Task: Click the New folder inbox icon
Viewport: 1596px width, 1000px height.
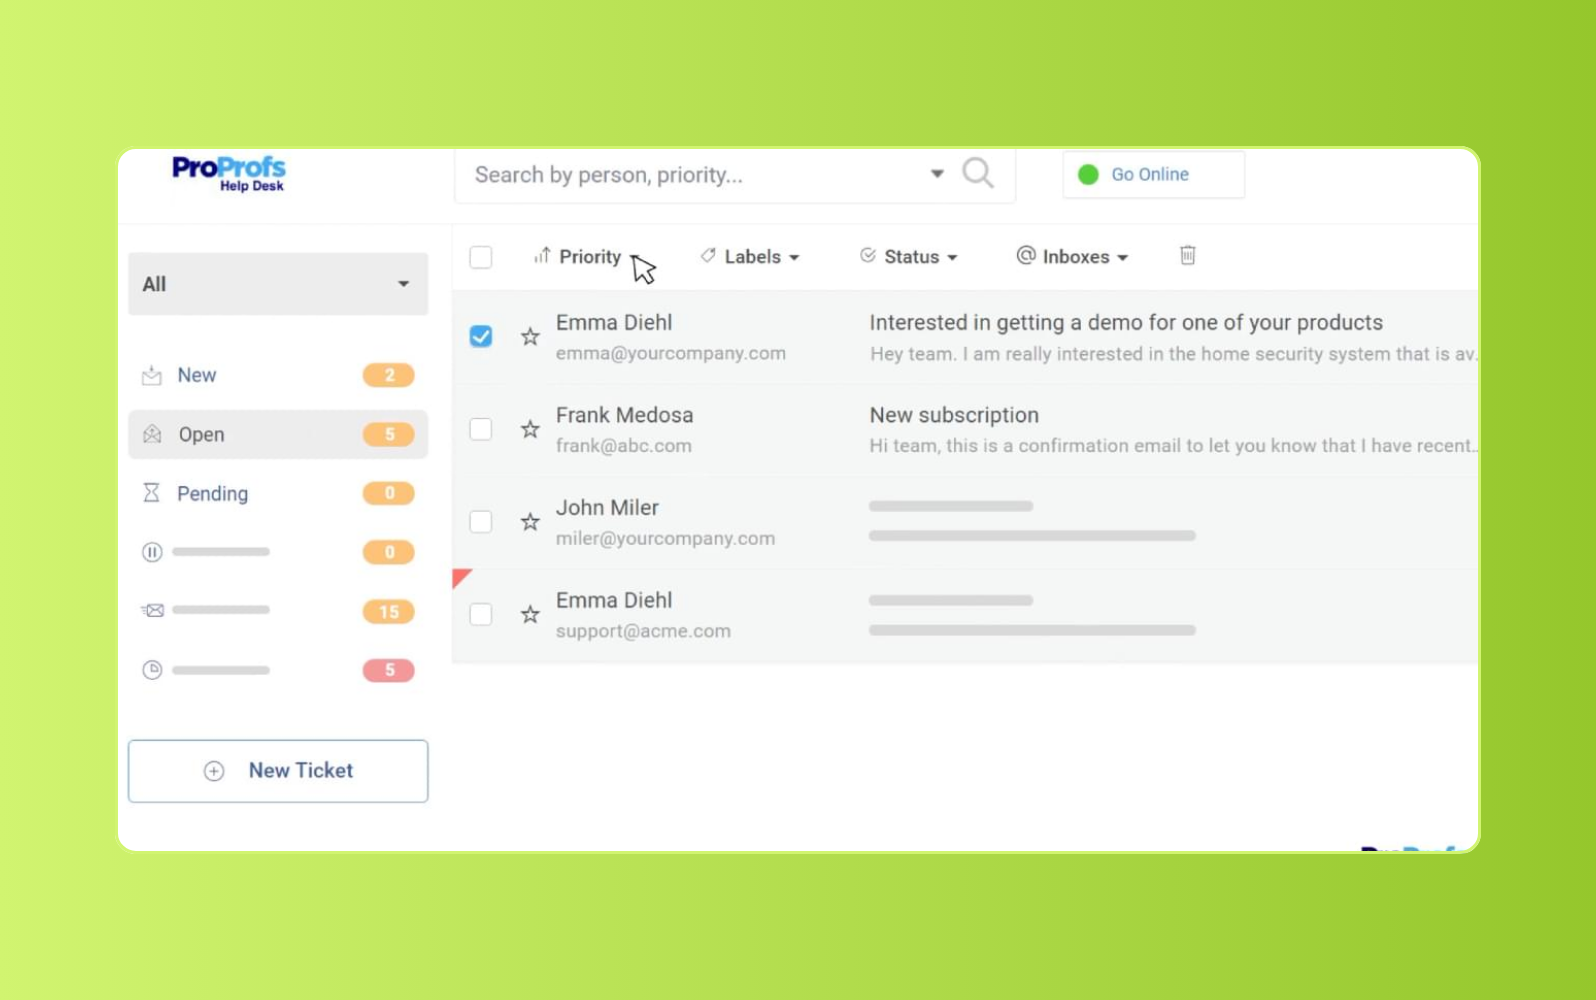Action: click(x=152, y=375)
